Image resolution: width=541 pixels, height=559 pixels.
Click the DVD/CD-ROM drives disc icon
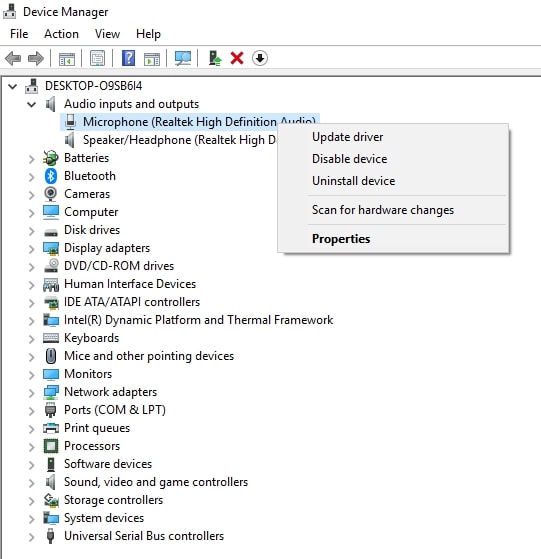tap(51, 266)
